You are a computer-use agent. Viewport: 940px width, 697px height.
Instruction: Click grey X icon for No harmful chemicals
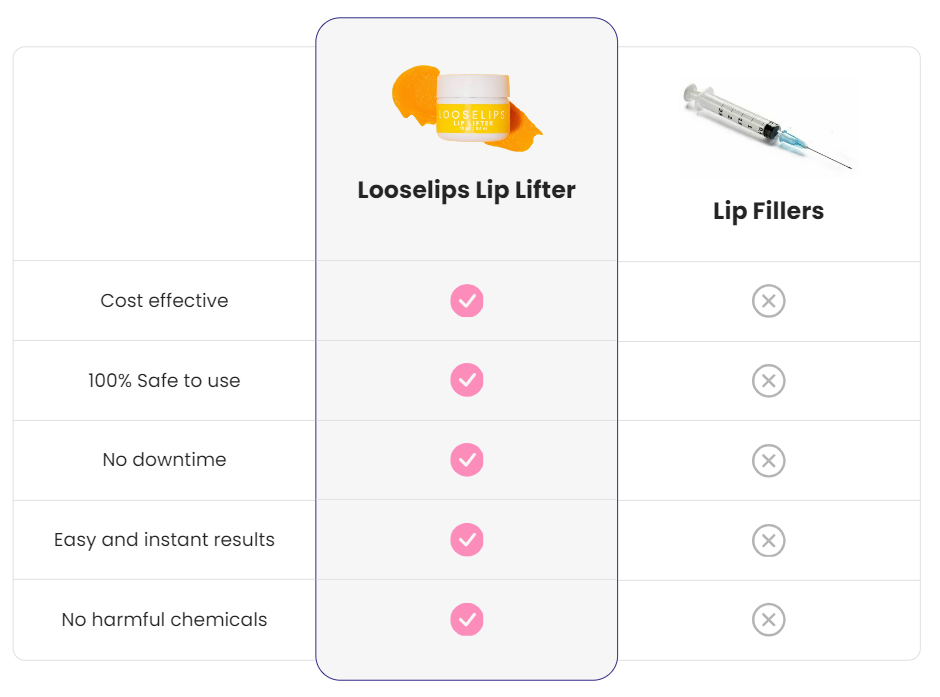tap(768, 619)
